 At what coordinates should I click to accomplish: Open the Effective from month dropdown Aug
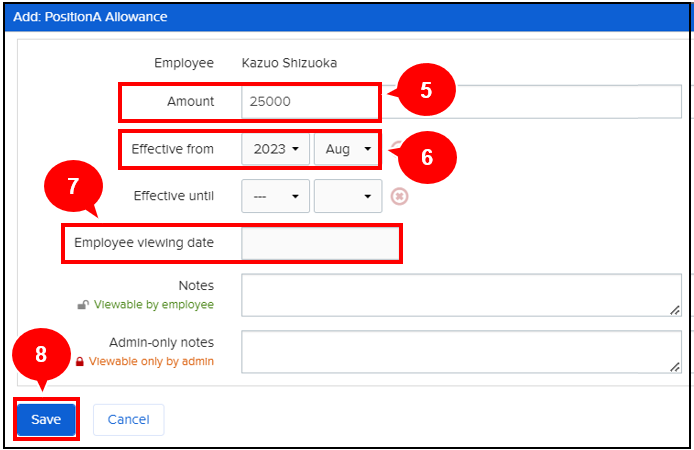click(x=347, y=149)
